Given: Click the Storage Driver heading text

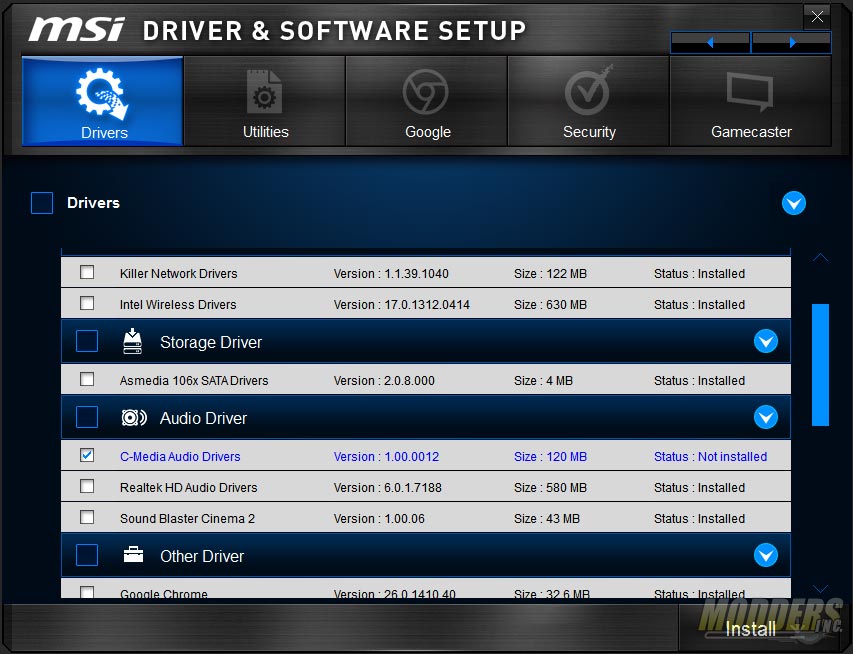Looking at the screenshot, I should [x=211, y=342].
